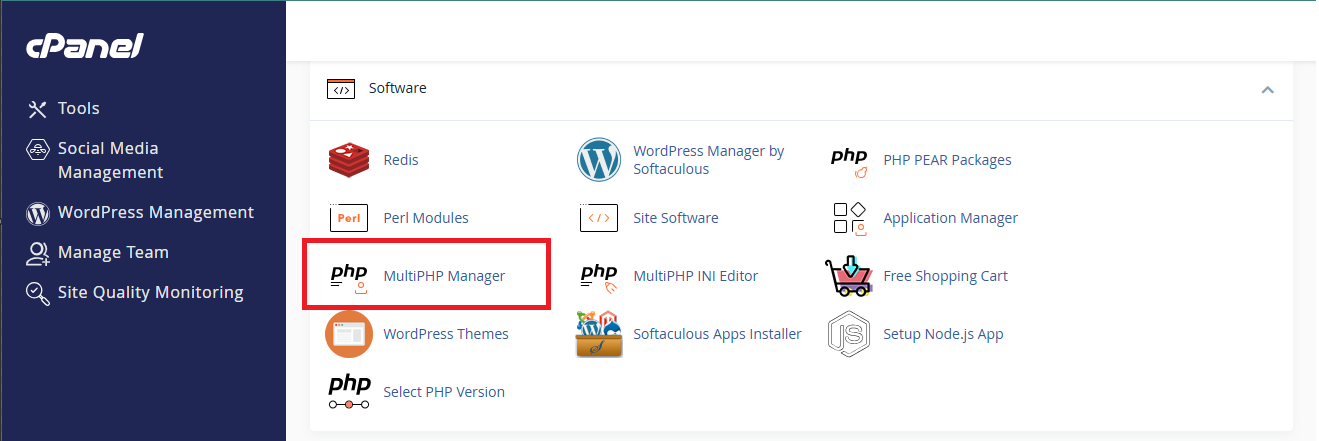Click the Softaculous Apps Installer icon

pos(599,334)
